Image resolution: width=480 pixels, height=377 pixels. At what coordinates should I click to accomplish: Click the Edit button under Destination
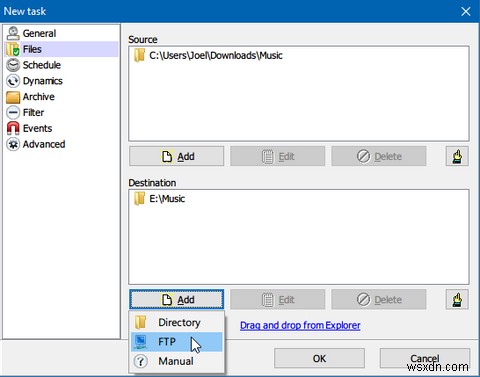coord(277,299)
